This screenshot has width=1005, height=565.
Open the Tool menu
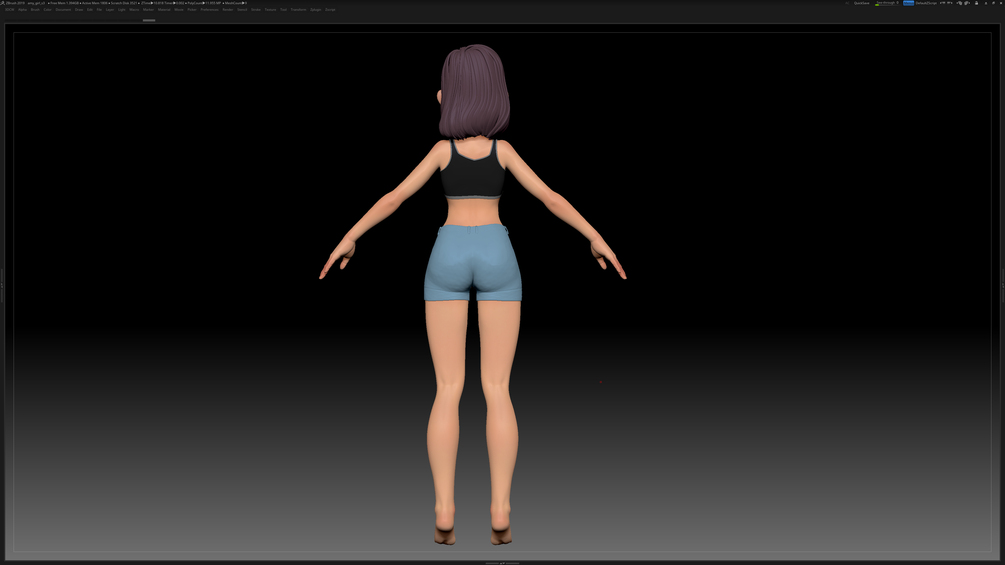tap(283, 10)
